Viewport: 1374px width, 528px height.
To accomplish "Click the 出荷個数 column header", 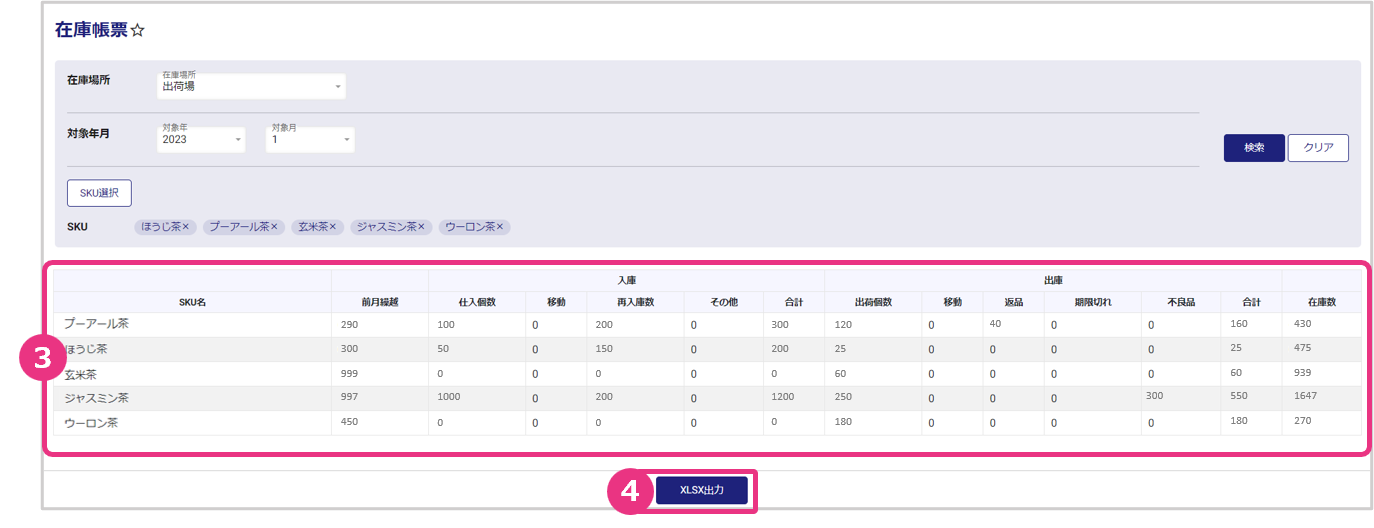I will [873, 301].
